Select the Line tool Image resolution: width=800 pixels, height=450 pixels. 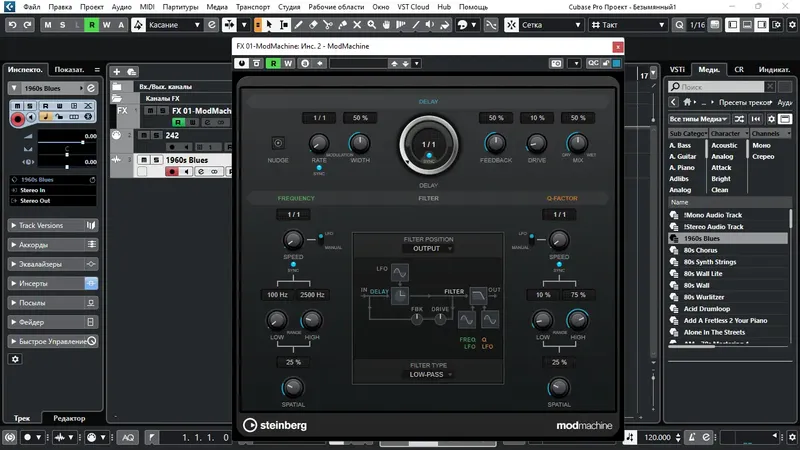tap(416, 24)
